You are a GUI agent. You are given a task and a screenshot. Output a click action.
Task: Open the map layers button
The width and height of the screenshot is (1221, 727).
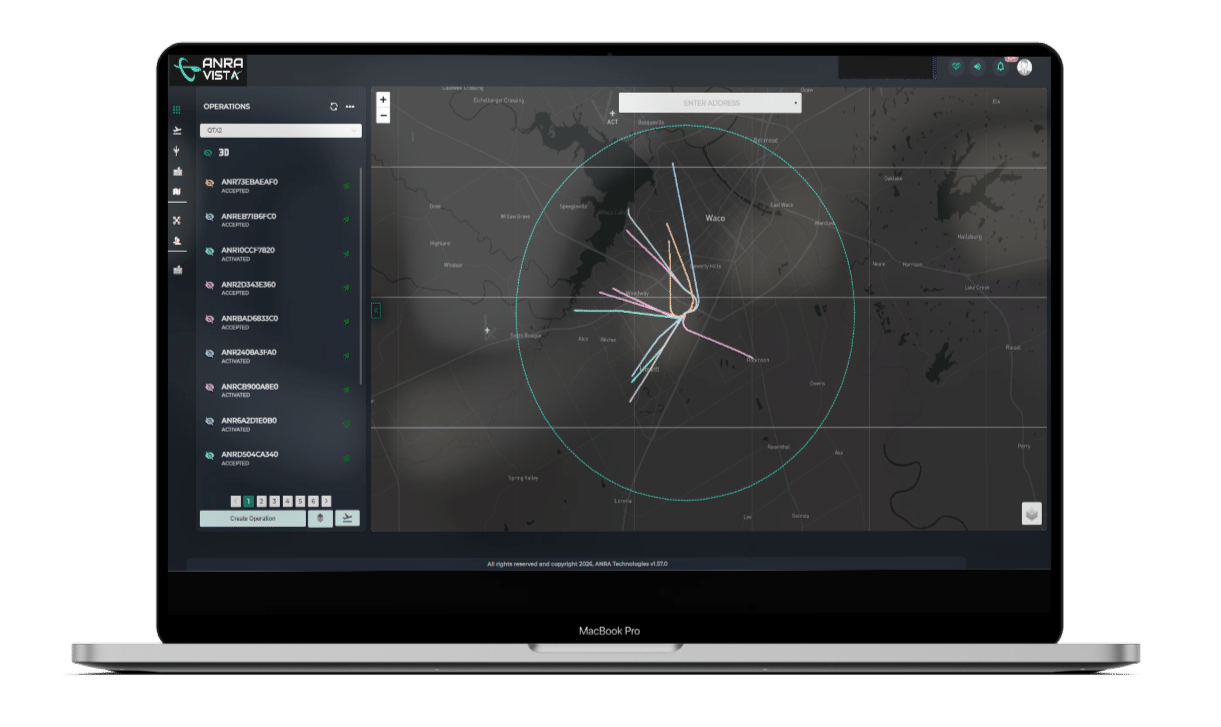(x=1032, y=513)
